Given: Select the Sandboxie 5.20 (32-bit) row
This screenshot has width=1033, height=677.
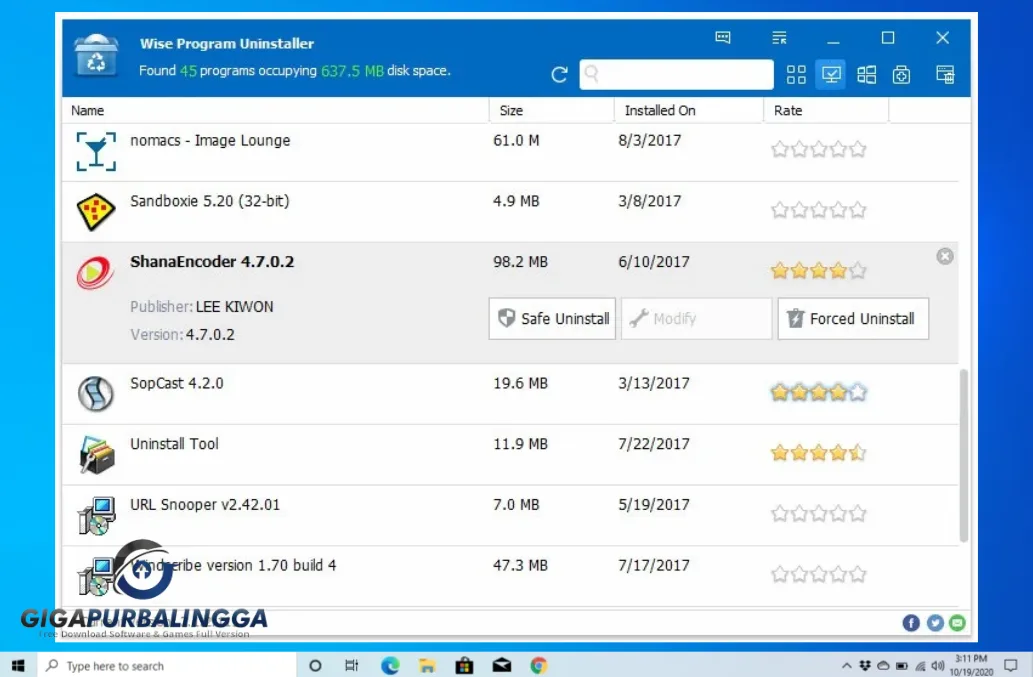Looking at the screenshot, I should click(511, 212).
